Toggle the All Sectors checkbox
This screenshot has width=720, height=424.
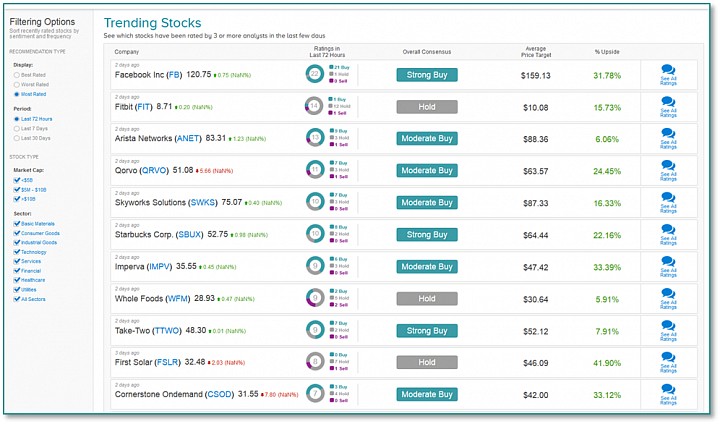(x=17, y=299)
